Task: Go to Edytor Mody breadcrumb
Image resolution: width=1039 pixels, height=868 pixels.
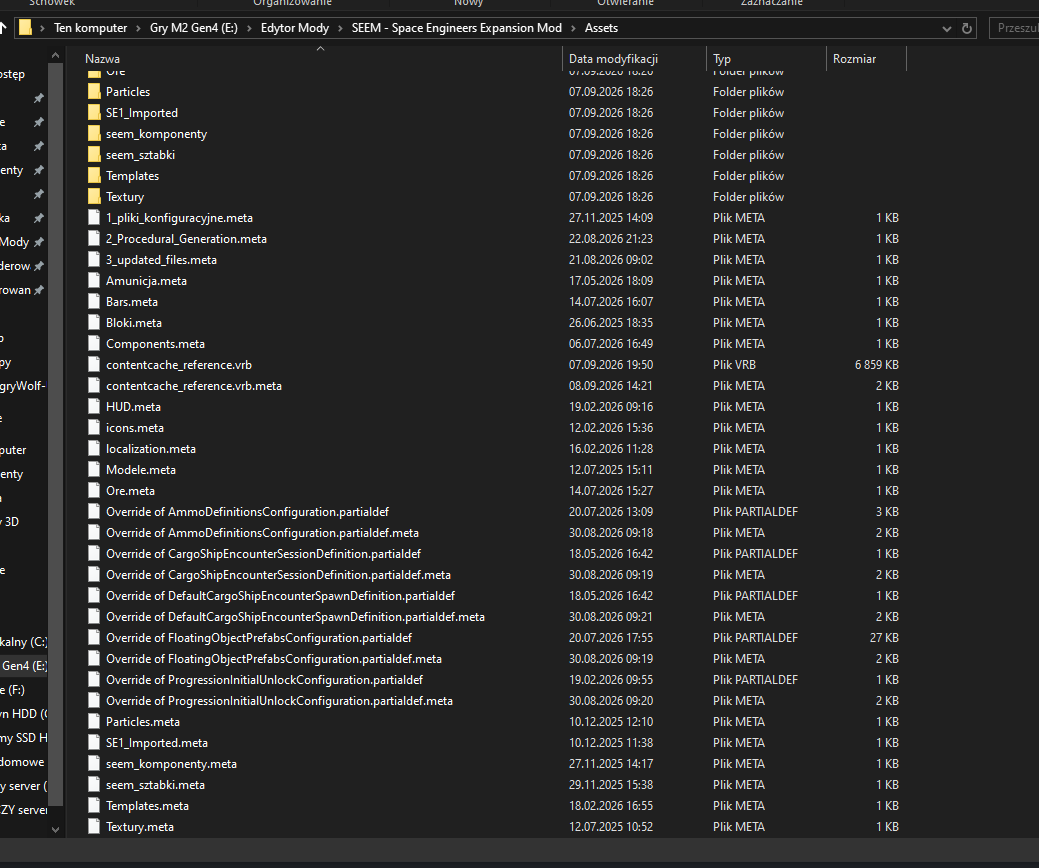Action: click(295, 28)
